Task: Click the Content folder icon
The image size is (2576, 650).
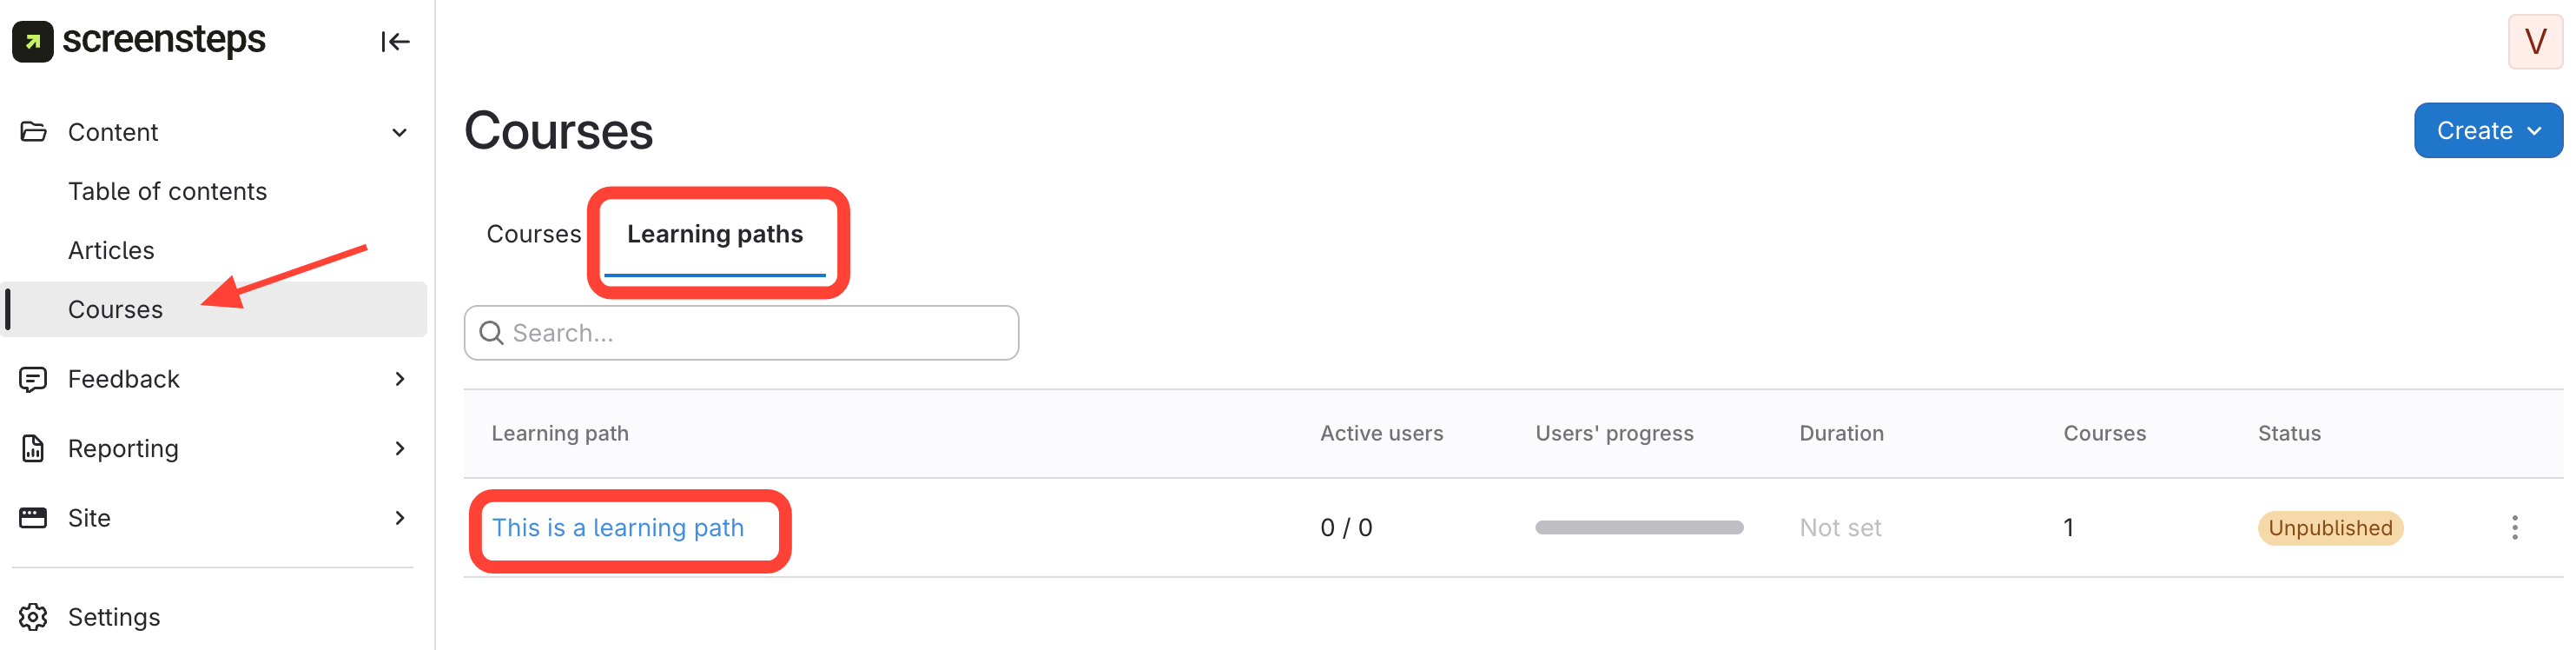Action: coord(33,132)
